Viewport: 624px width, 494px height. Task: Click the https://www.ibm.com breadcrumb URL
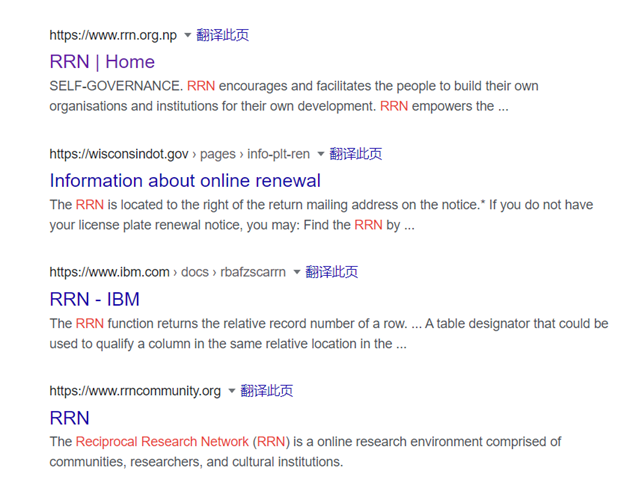pyautogui.click(x=168, y=272)
